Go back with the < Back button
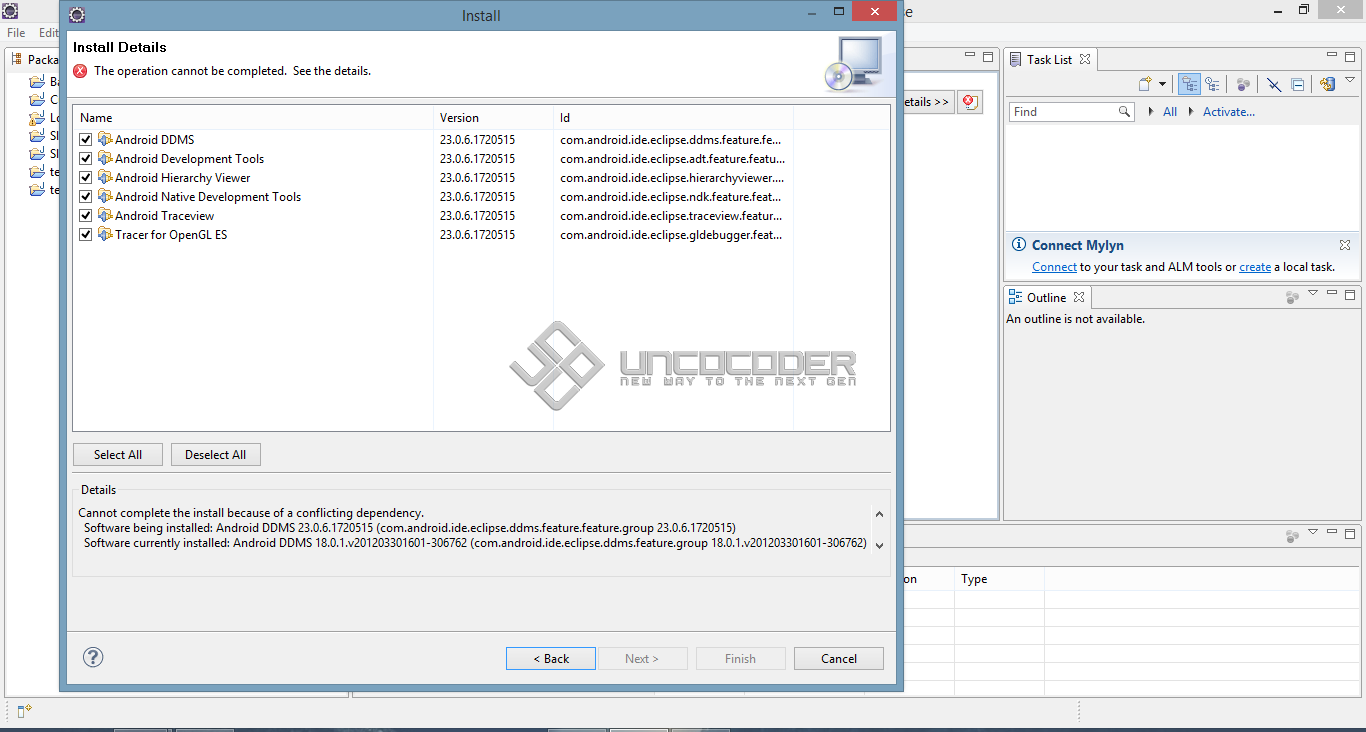Image resolution: width=1366 pixels, height=732 pixels. [x=551, y=658]
